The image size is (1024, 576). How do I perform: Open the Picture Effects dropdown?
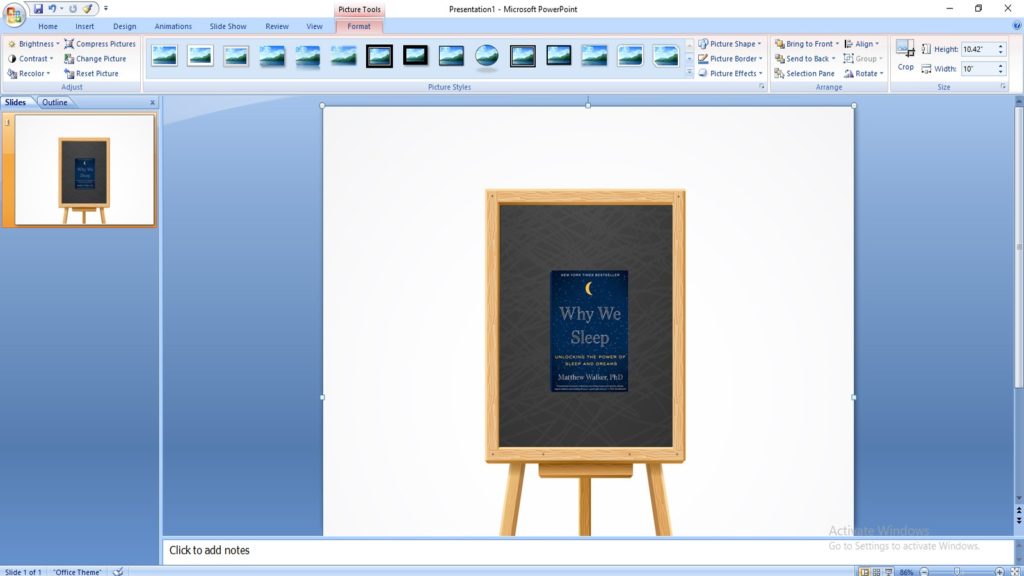(x=730, y=73)
